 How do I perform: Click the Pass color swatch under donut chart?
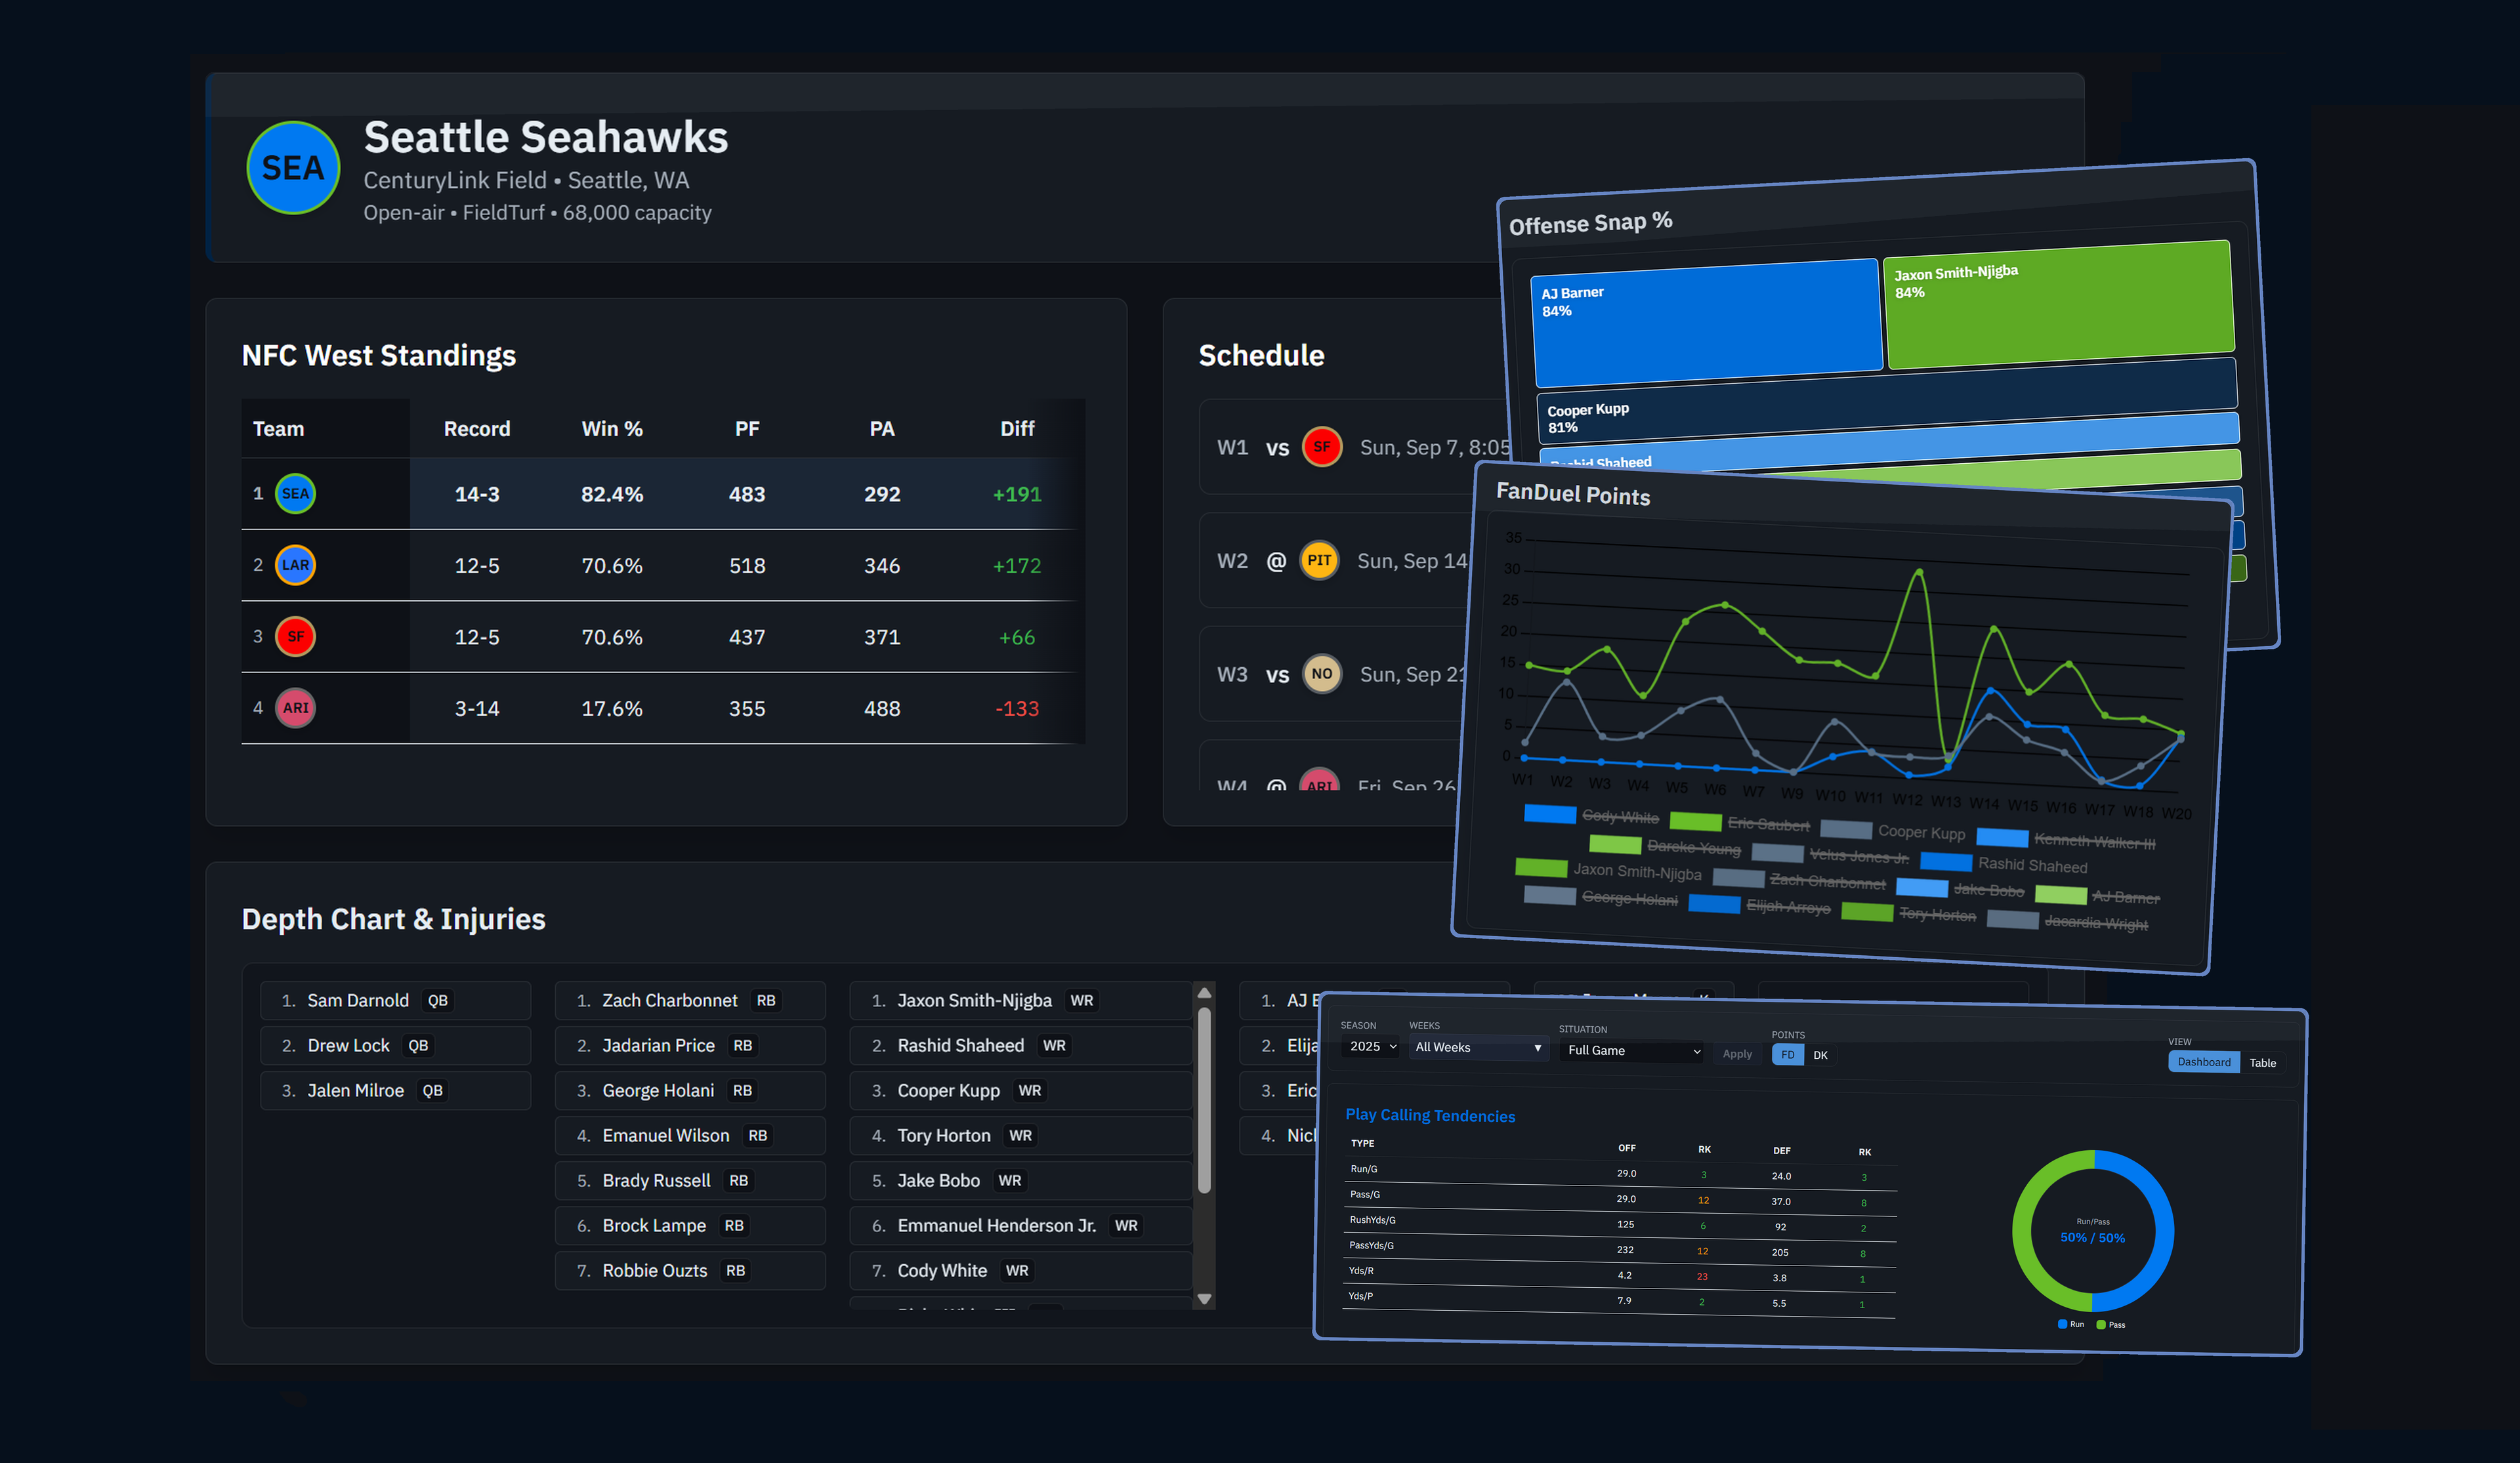pyautogui.click(x=2101, y=1324)
